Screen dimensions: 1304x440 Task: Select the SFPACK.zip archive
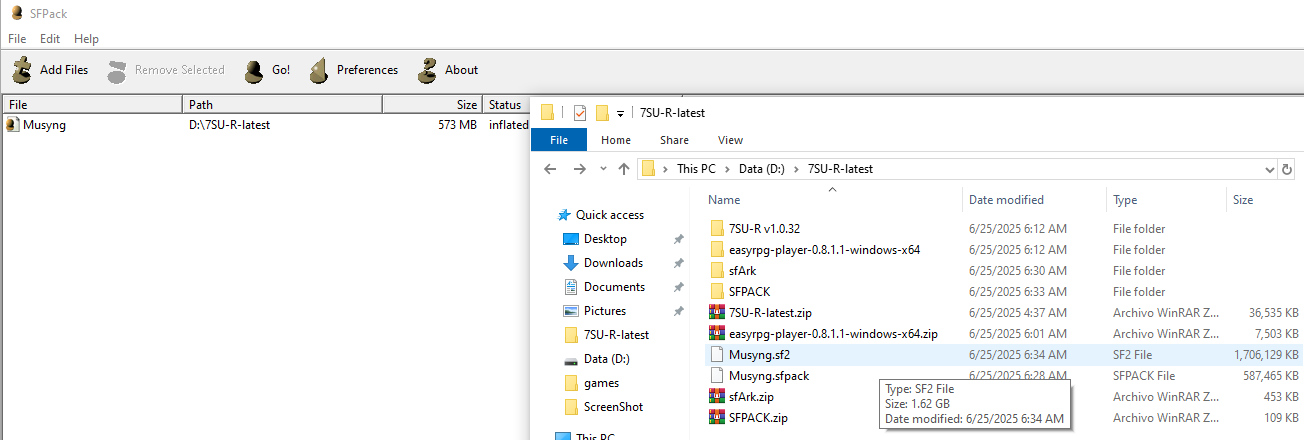coord(758,418)
